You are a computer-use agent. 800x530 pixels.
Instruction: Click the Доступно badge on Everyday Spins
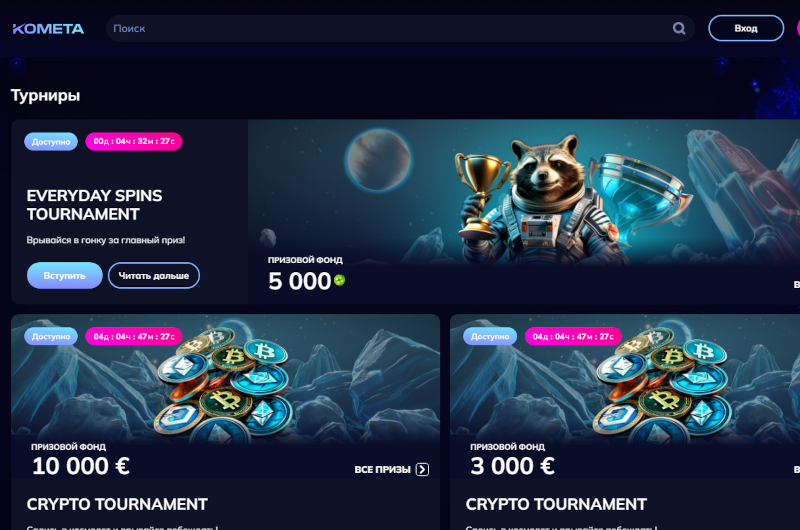click(x=51, y=141)
